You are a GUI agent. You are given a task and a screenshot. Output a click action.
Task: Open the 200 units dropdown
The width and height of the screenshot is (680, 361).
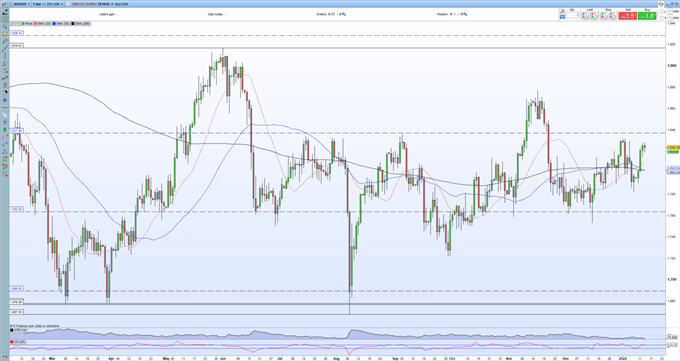click(x=55, y=4)
